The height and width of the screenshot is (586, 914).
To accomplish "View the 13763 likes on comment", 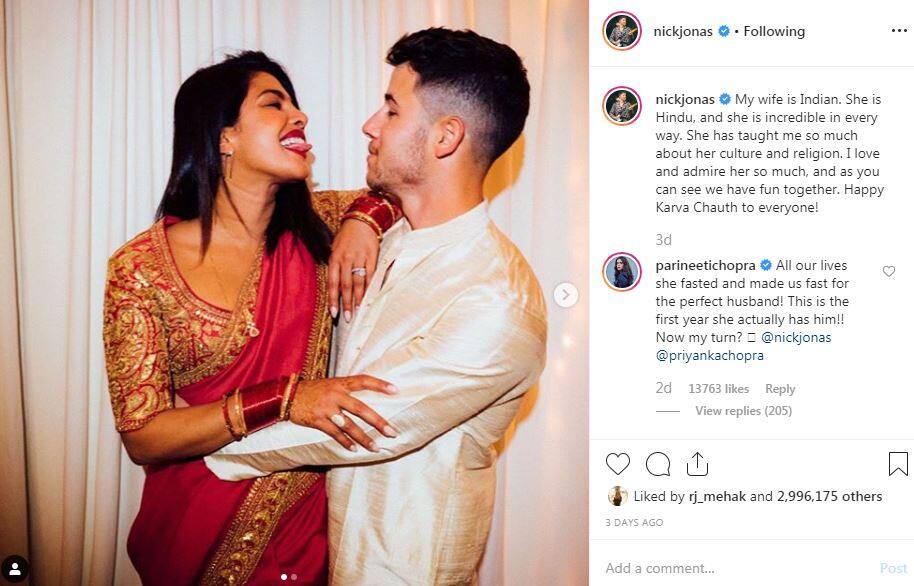I will (718, 389).
